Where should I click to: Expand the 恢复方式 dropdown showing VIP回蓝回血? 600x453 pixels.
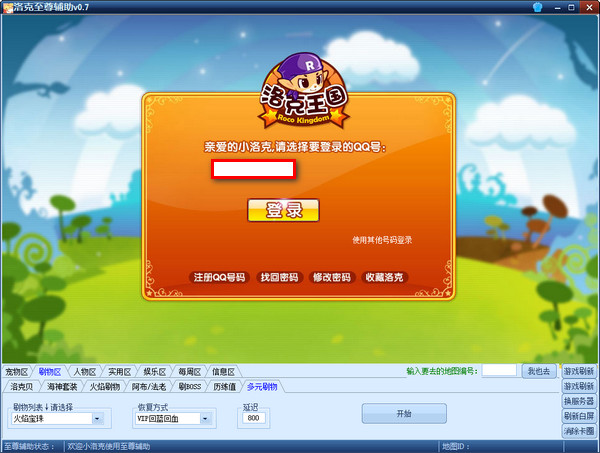tap(172, 419)
